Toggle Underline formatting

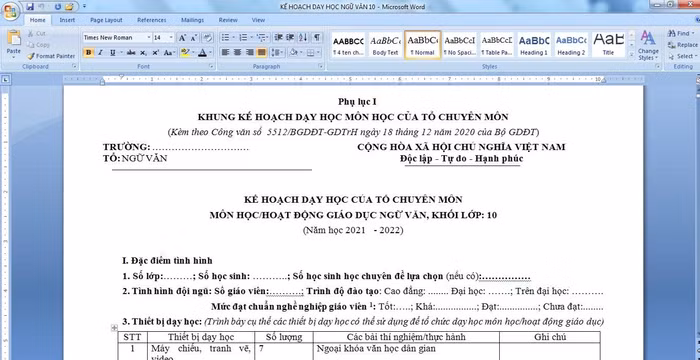point(112,53)
